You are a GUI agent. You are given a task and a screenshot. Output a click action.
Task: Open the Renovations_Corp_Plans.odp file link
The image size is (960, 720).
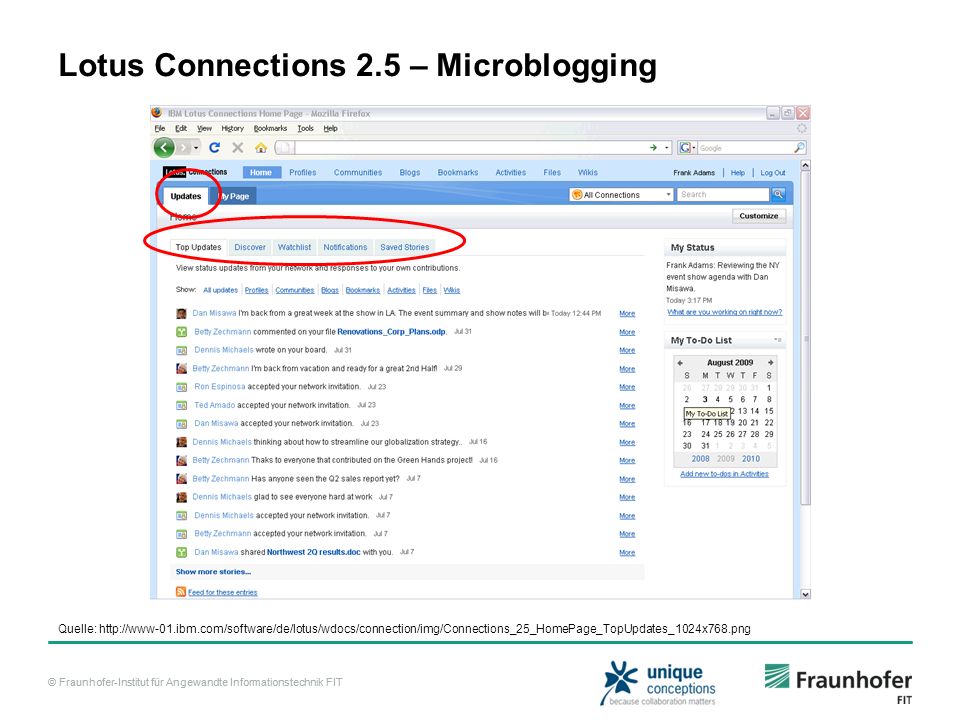point(391,332)
